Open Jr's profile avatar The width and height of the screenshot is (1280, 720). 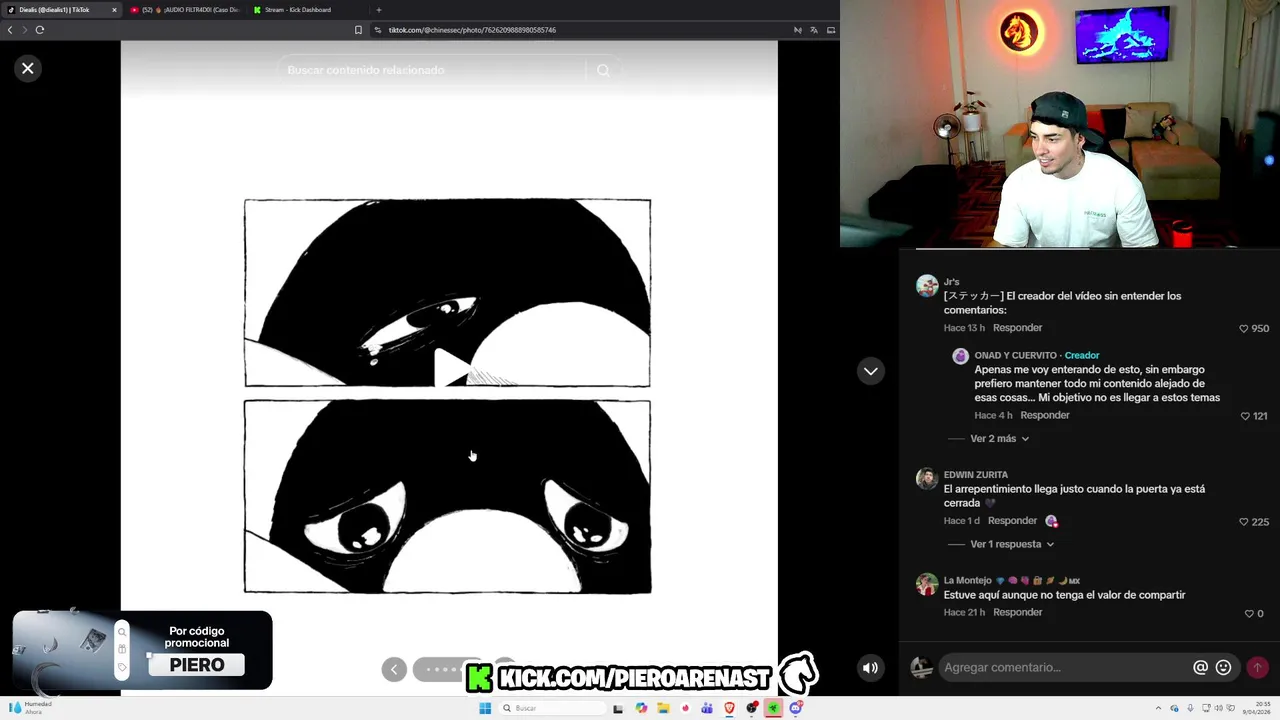coord(927,285)
